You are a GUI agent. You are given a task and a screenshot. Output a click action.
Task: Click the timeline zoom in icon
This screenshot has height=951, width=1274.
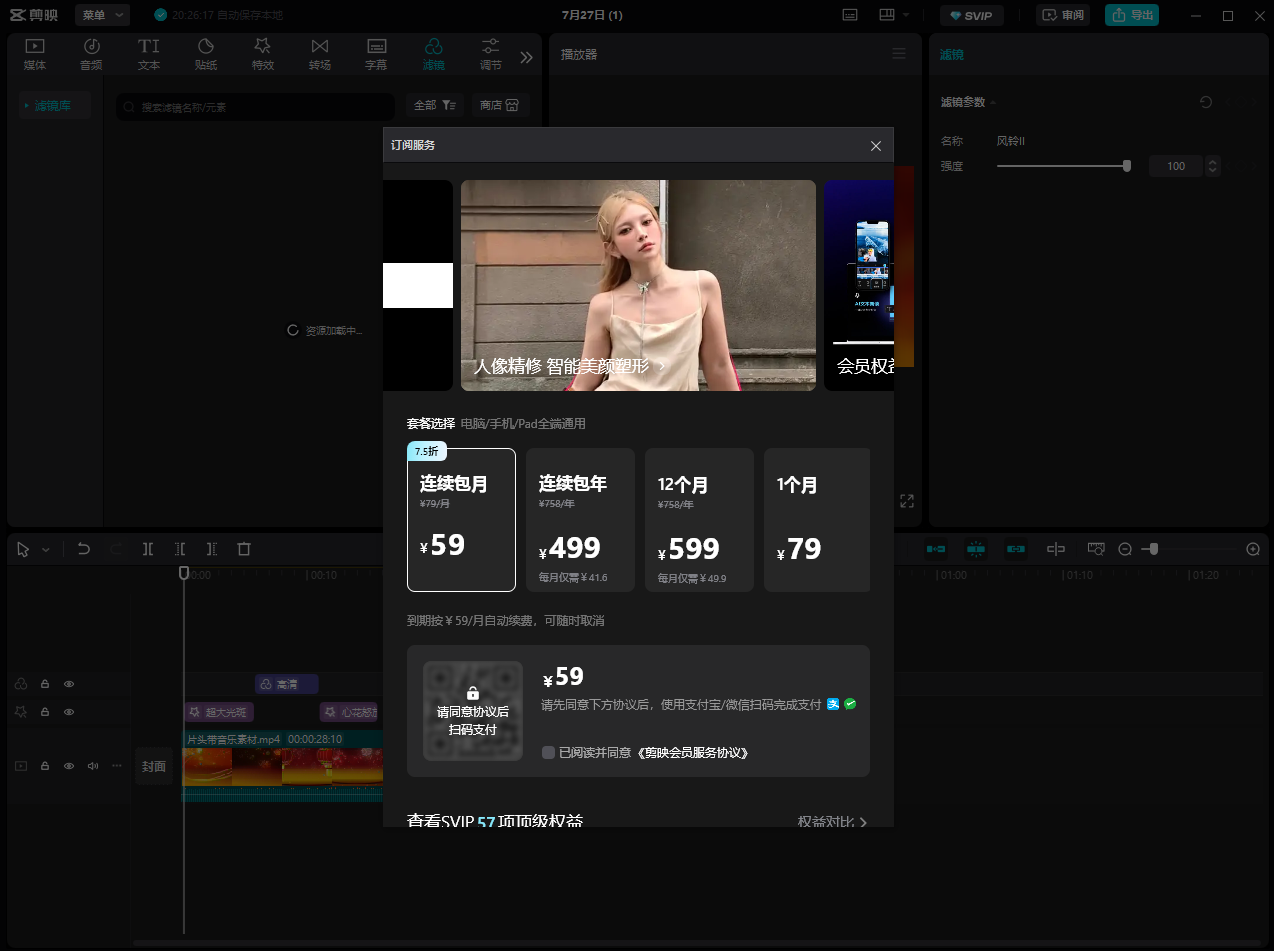tap(1253, 549)
